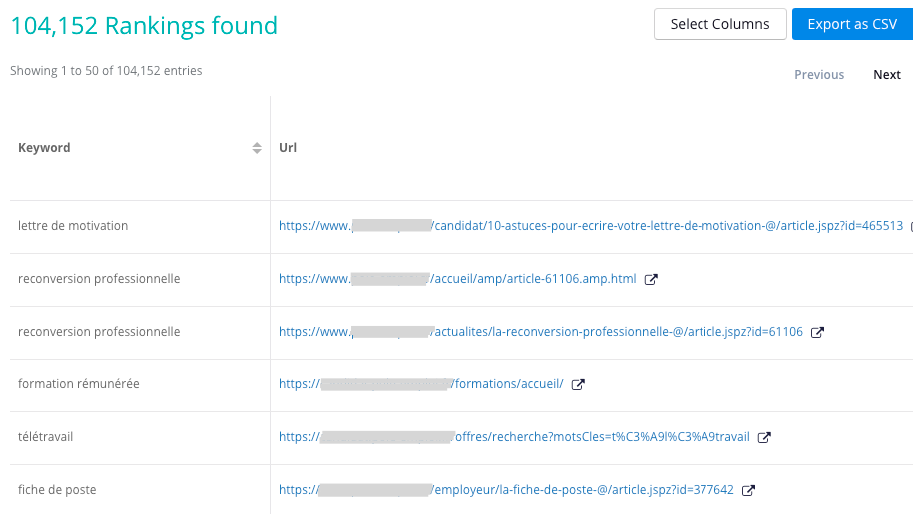Screen dimensions: 923x514
Task: Open external icon for la-reconversion-professionnelle URL
Action: (x=817, y=332)
